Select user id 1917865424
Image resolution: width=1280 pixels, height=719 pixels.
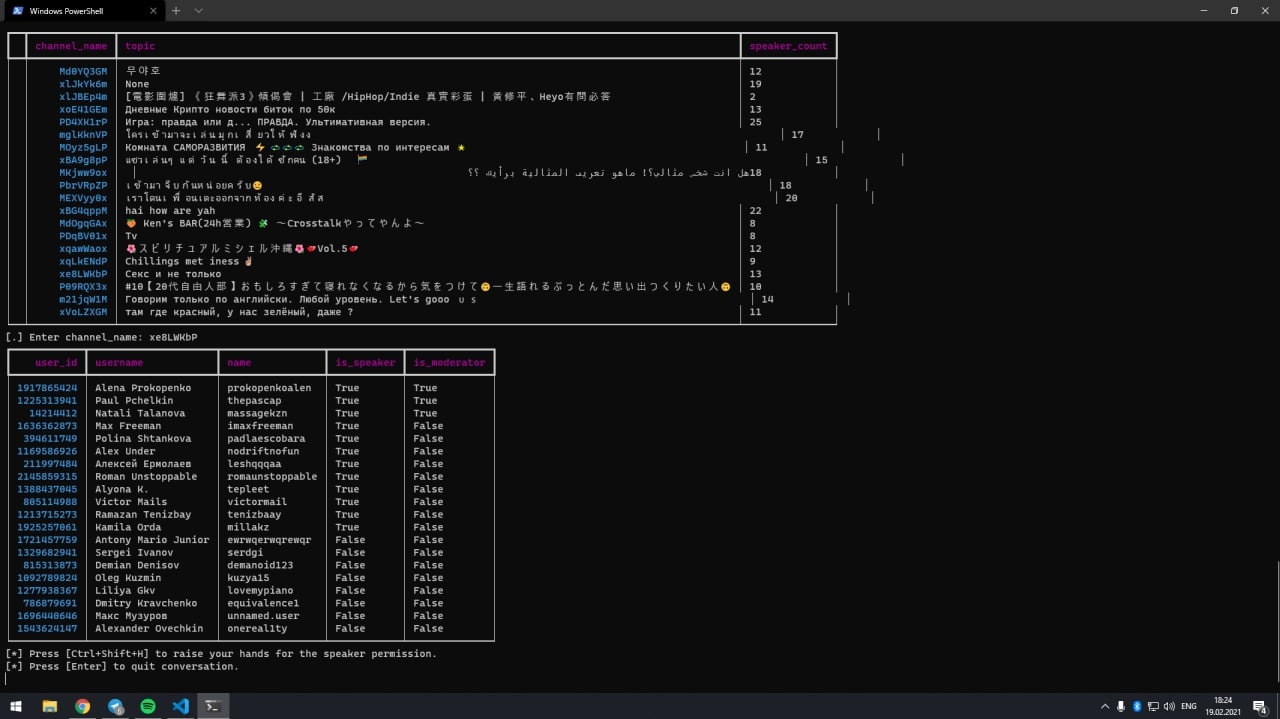click(47, 388)
